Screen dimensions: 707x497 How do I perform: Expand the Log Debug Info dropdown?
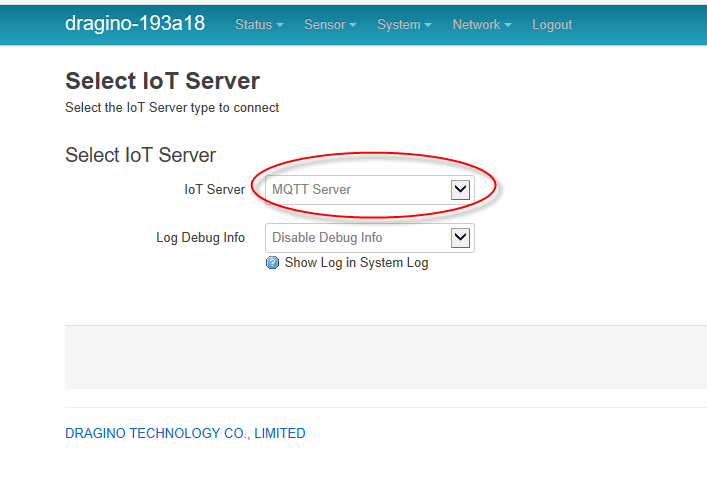click(x=370, y=238)
